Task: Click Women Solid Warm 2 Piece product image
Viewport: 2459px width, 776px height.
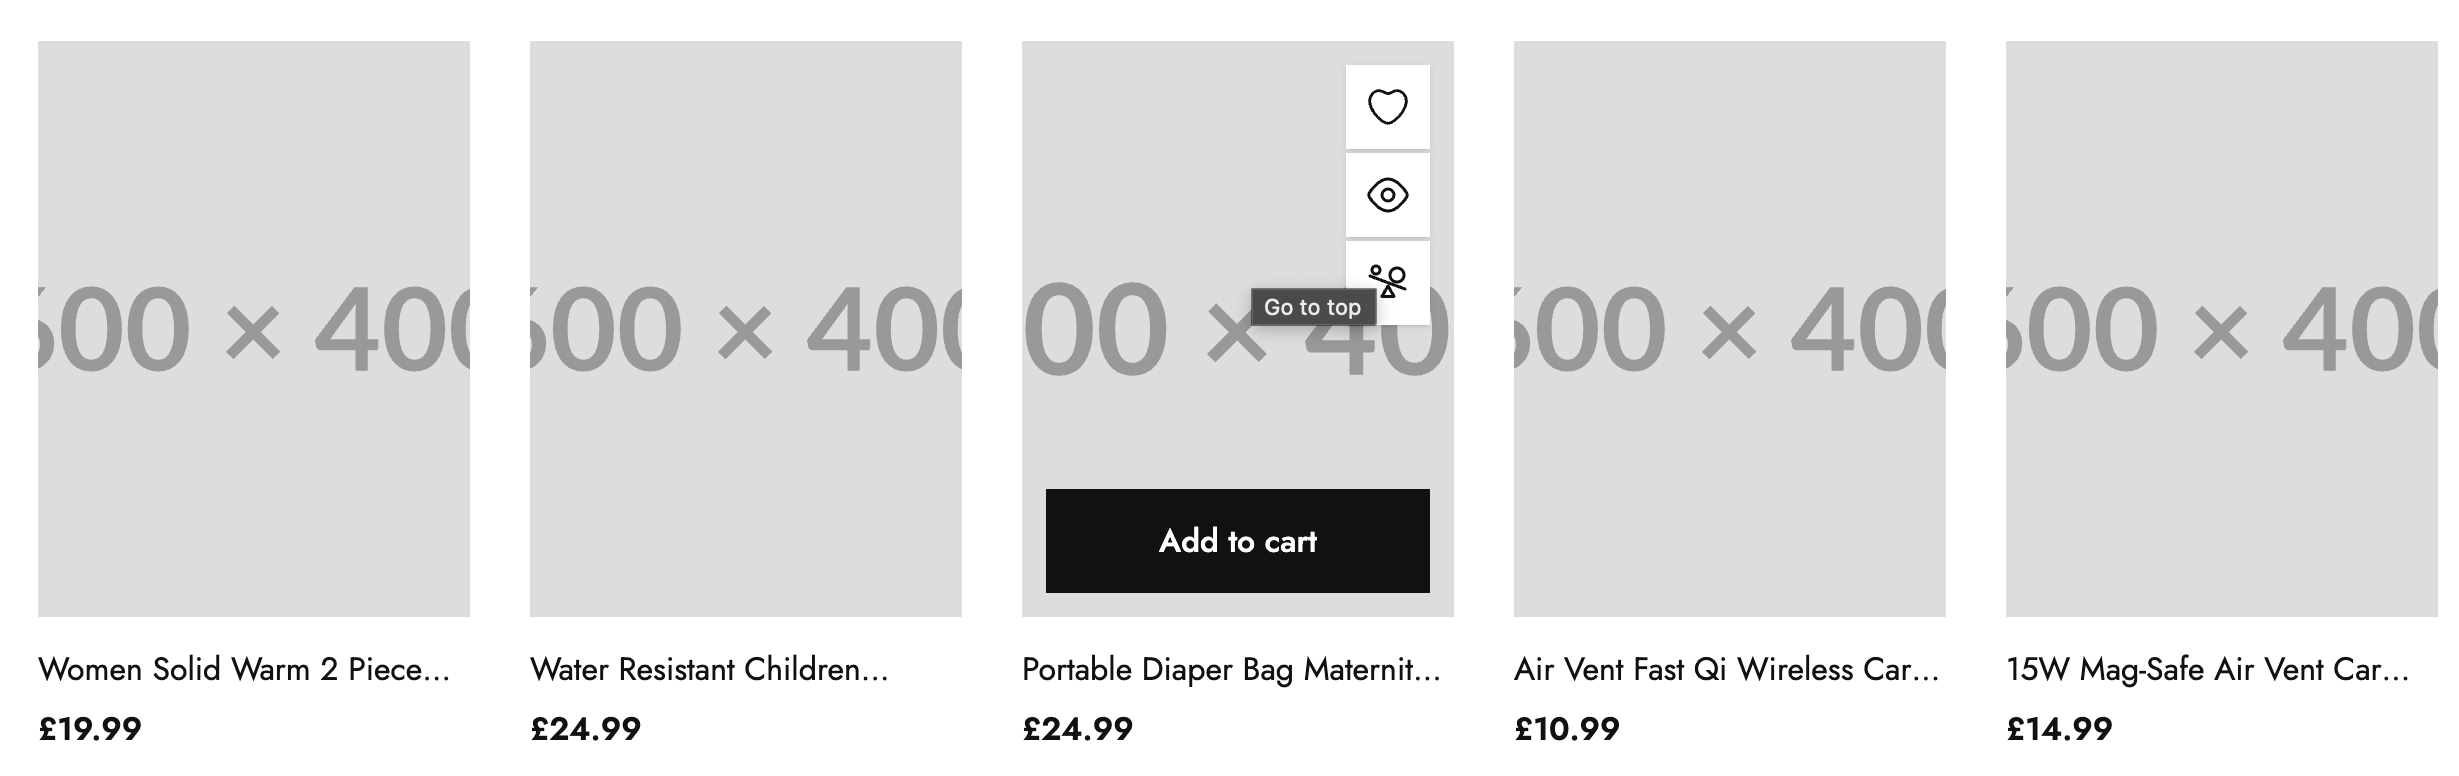Action: click(254, 328)
